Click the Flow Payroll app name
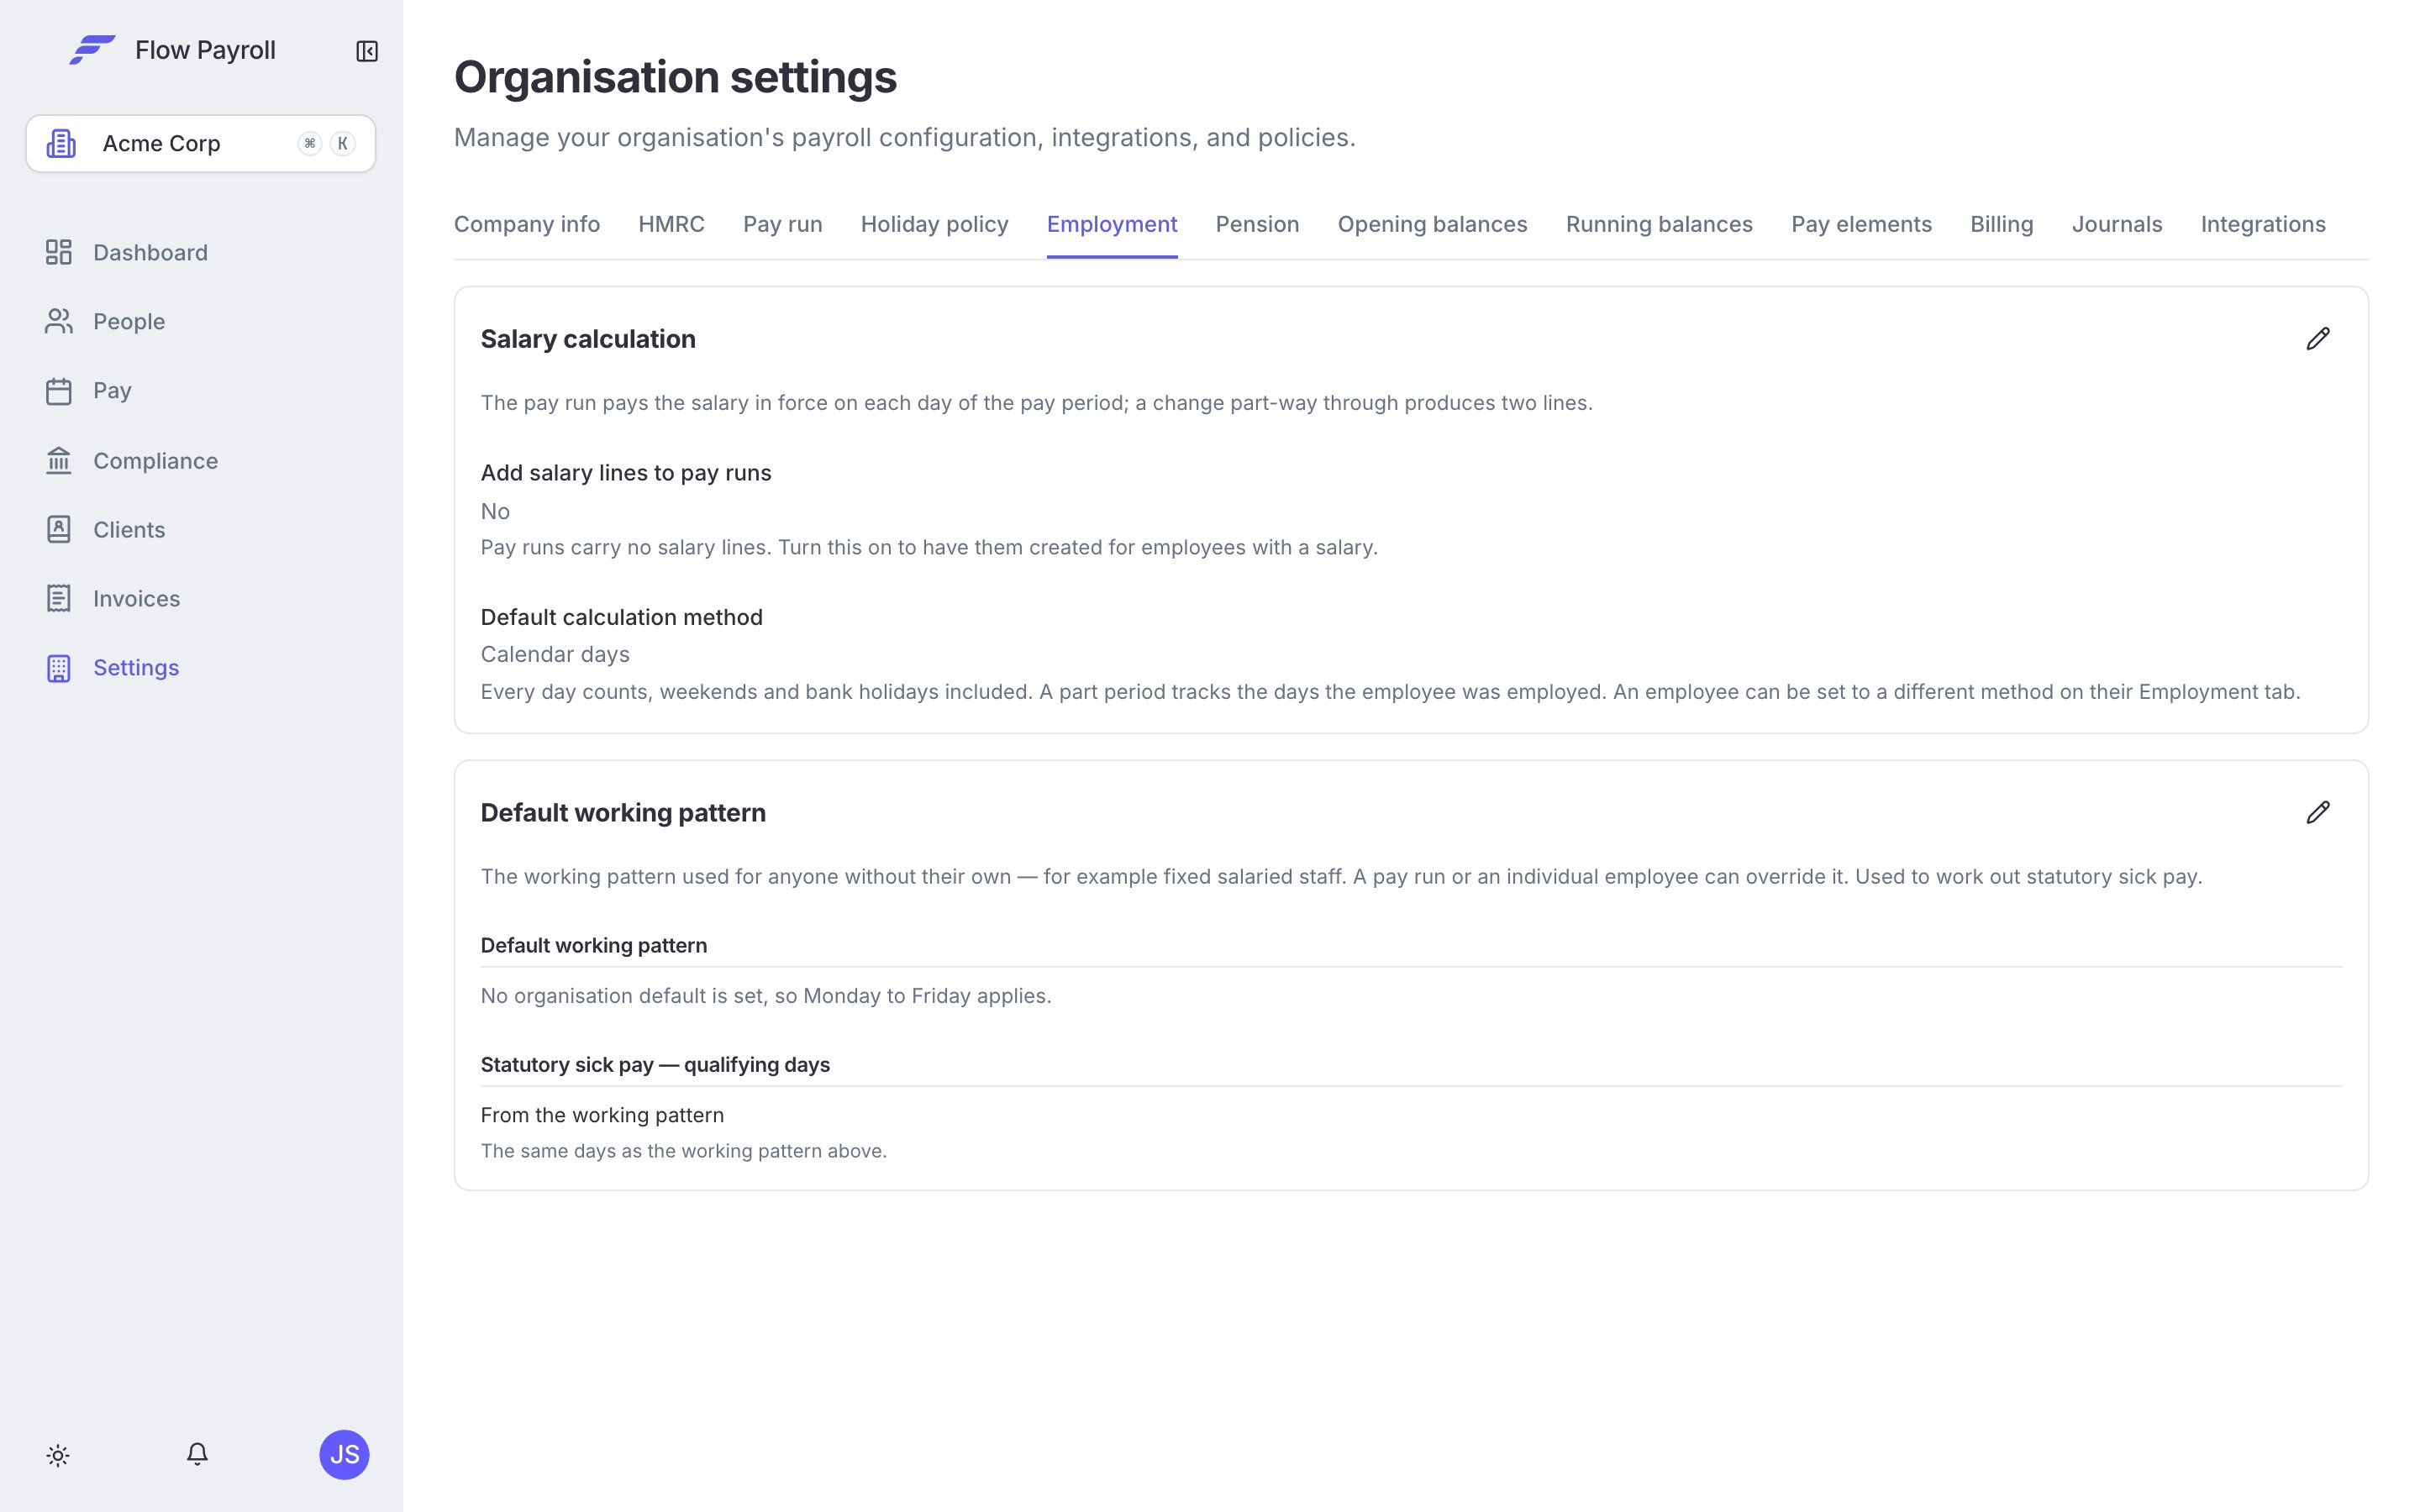2420x1512 pixels. click(205, 50)
